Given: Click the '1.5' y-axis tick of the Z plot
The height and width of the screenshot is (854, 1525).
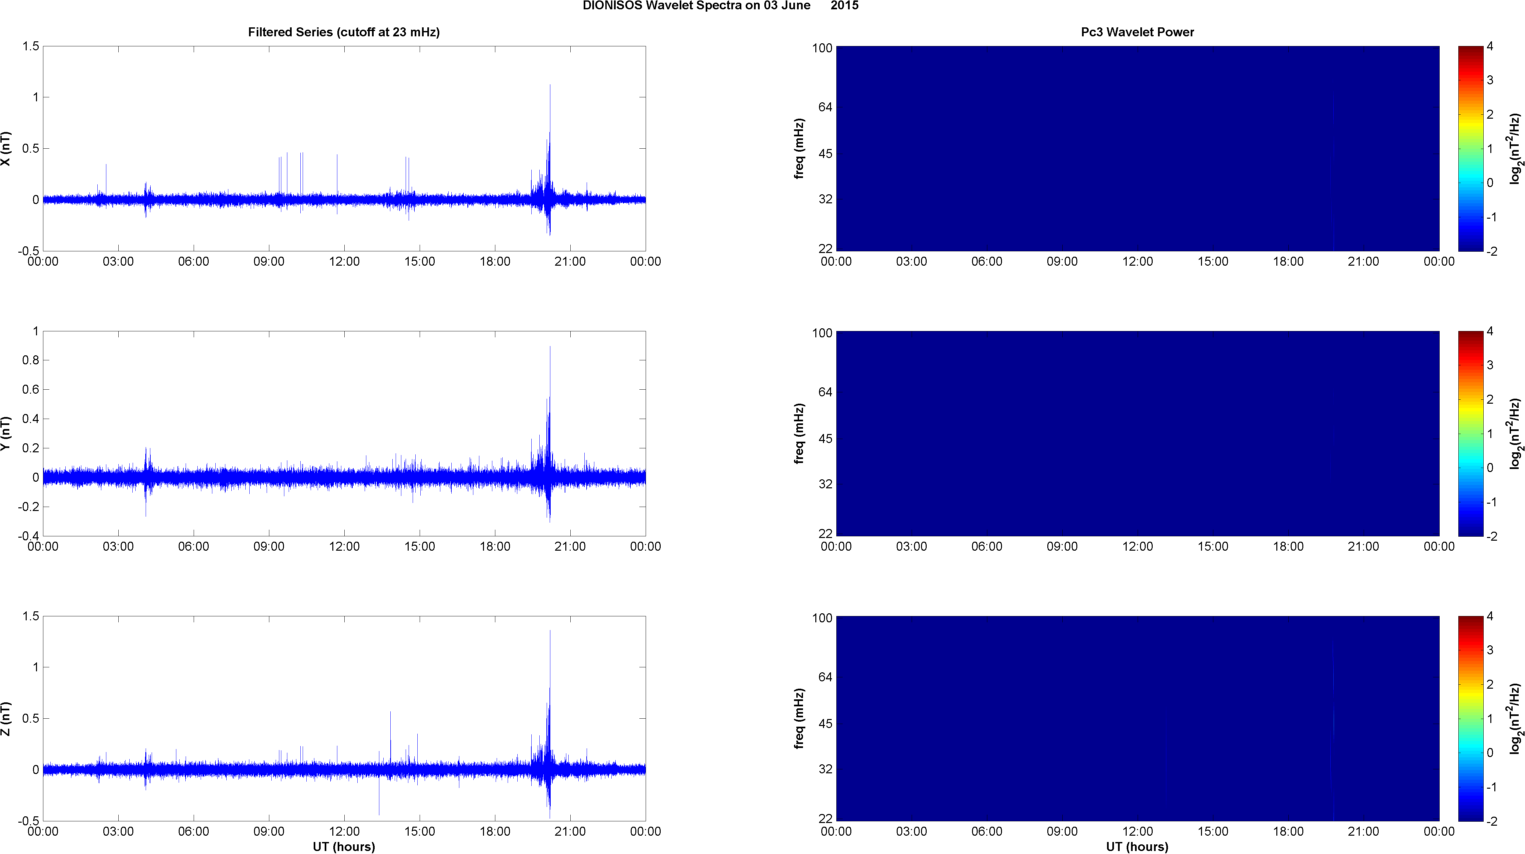Looking at the screenshot, I should [x=30, y=617].
